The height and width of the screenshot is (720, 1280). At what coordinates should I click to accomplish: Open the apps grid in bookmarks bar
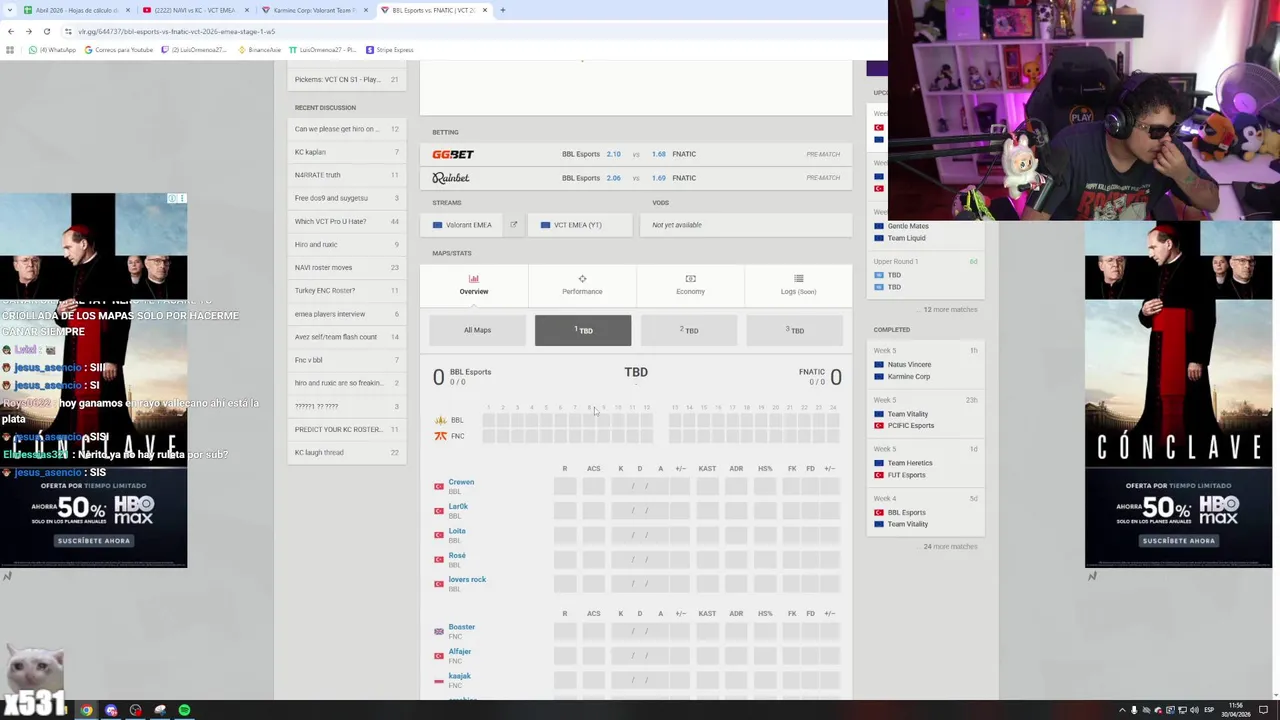click(x=10, y=50)
